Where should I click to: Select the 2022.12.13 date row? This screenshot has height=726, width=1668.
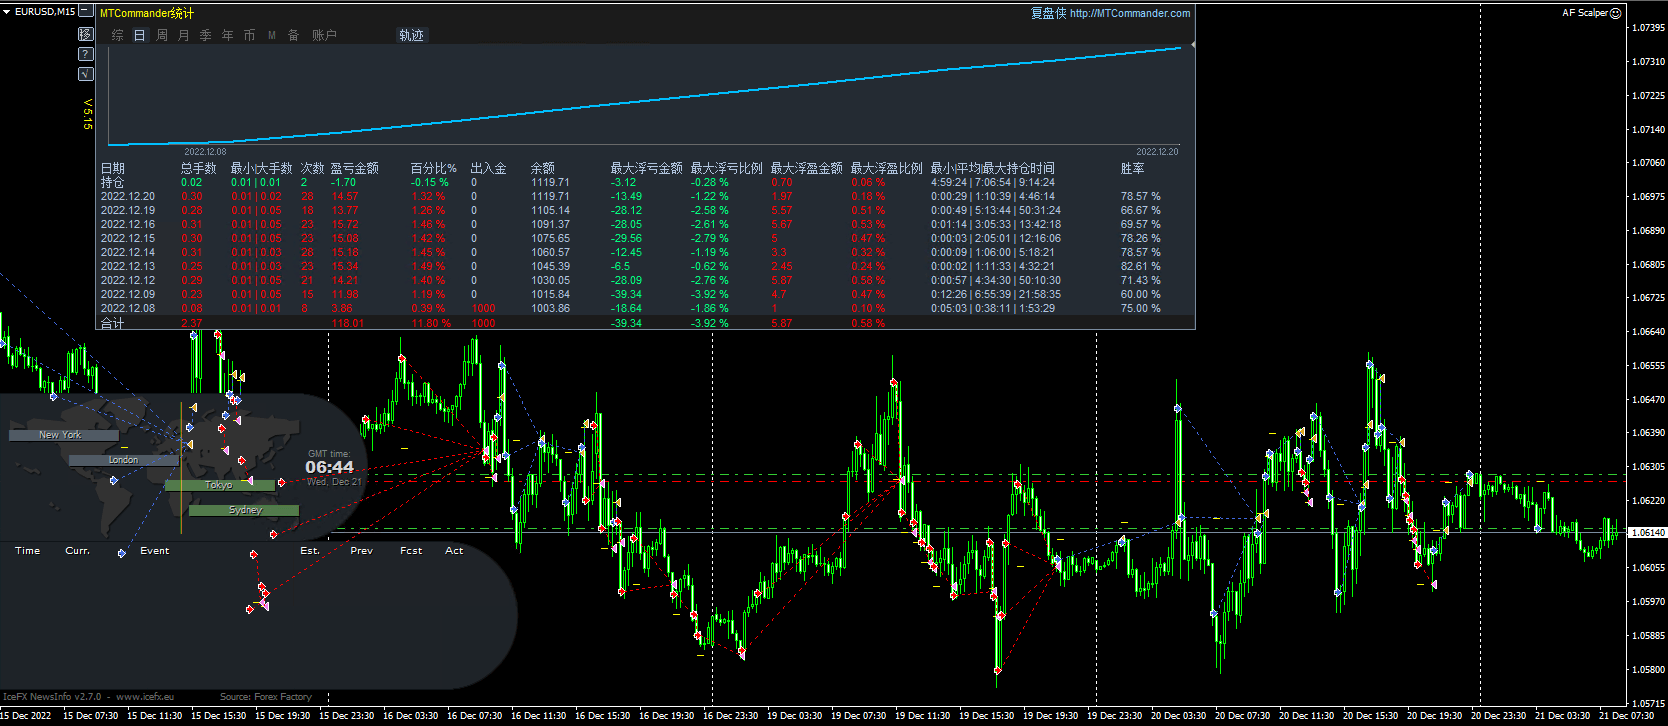128,266
